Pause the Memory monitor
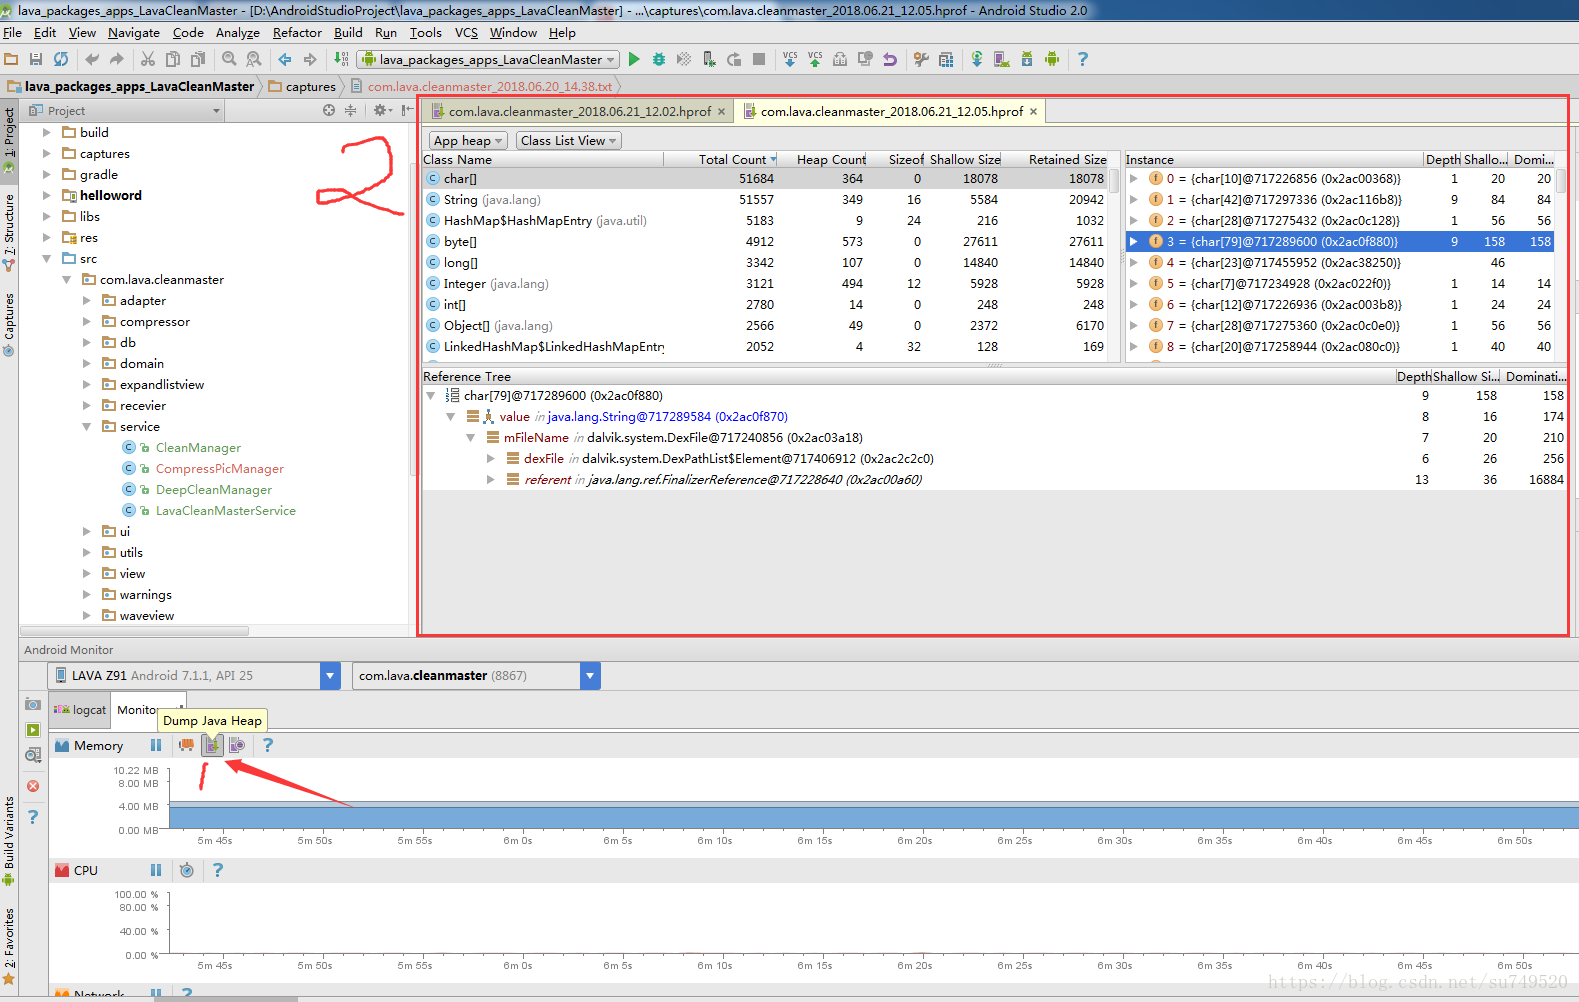Screen dimensions: 1579x1002 click(156, 745)
